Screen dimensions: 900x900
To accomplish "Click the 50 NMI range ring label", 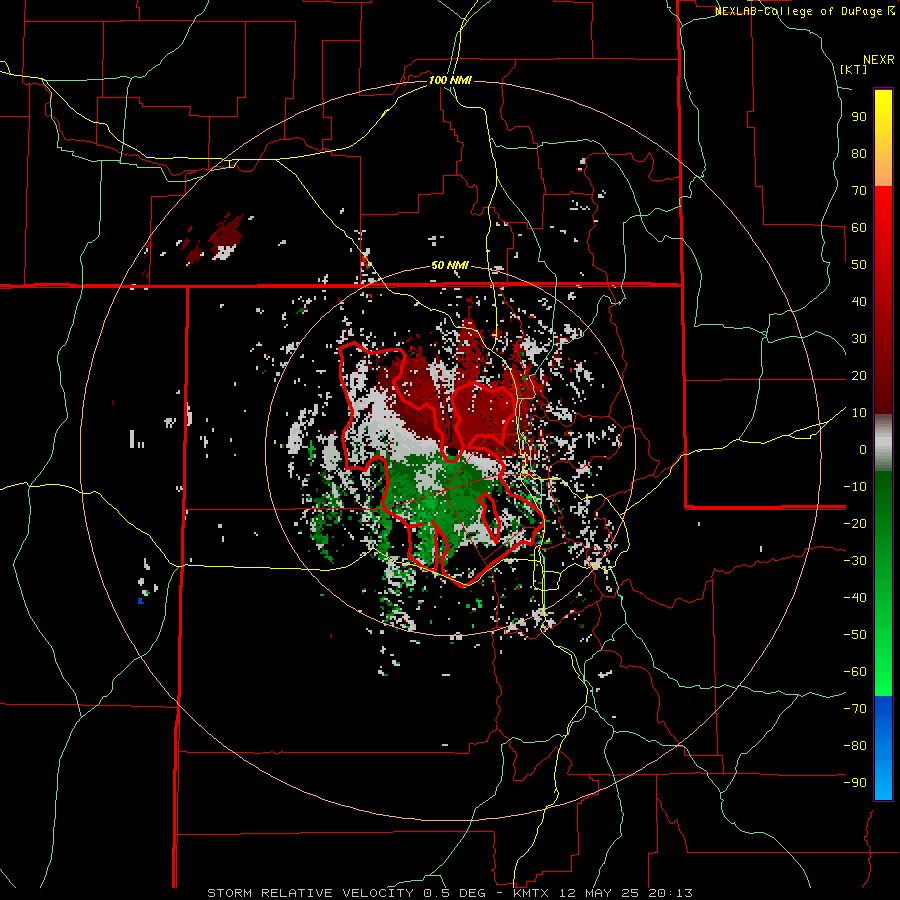I will pos(450,265).
